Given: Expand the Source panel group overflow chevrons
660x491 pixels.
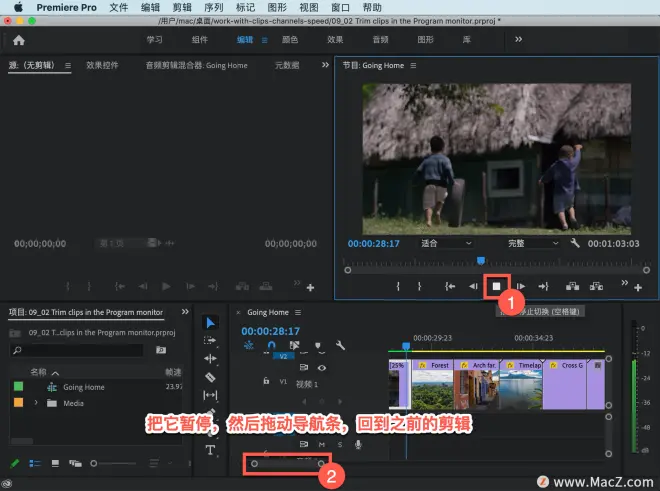Looking at the screenshot, I should click(x=325, y=65).
